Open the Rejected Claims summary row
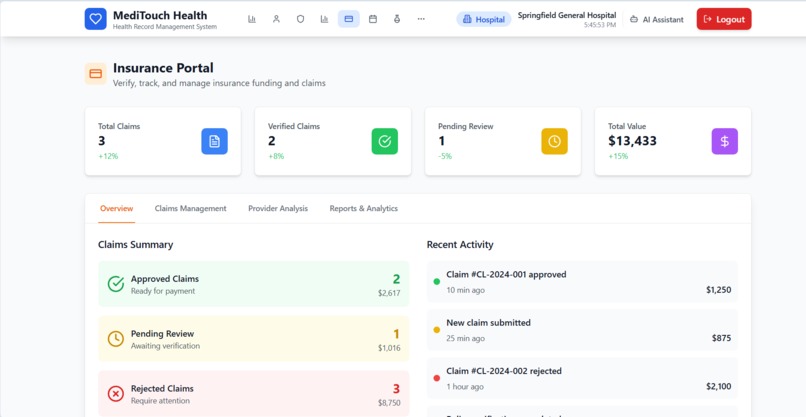This screenshot has height=417, width=806. tap(254, 394)
